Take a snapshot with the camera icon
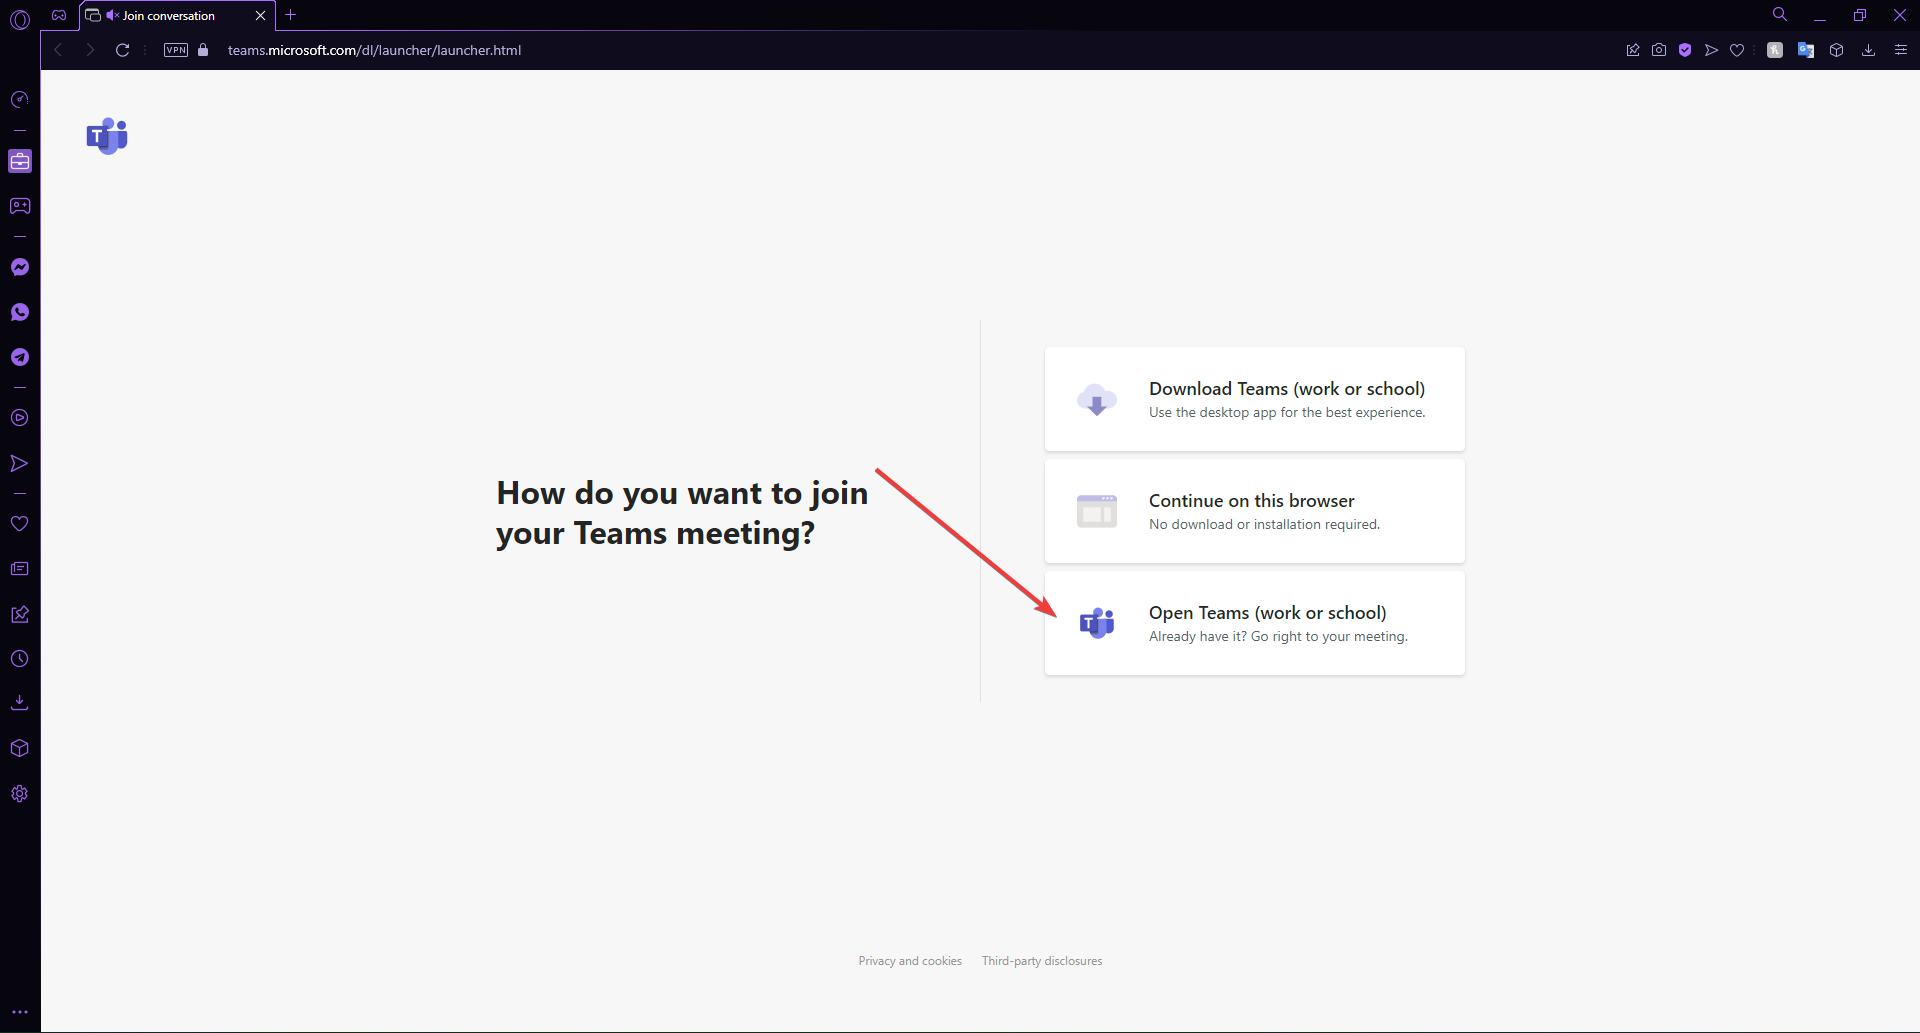This screenshot has width=1920, height=1033. (x=1659, y=50)
